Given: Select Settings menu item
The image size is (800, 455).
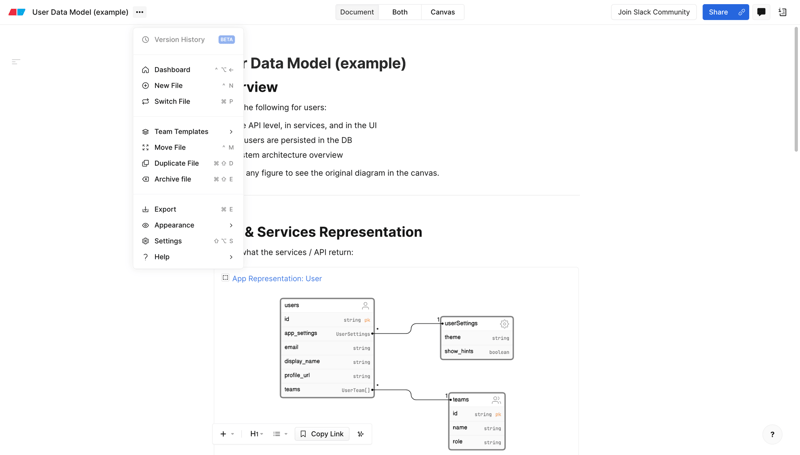Looking at the screenshot, I should click(x=188, y=240).
